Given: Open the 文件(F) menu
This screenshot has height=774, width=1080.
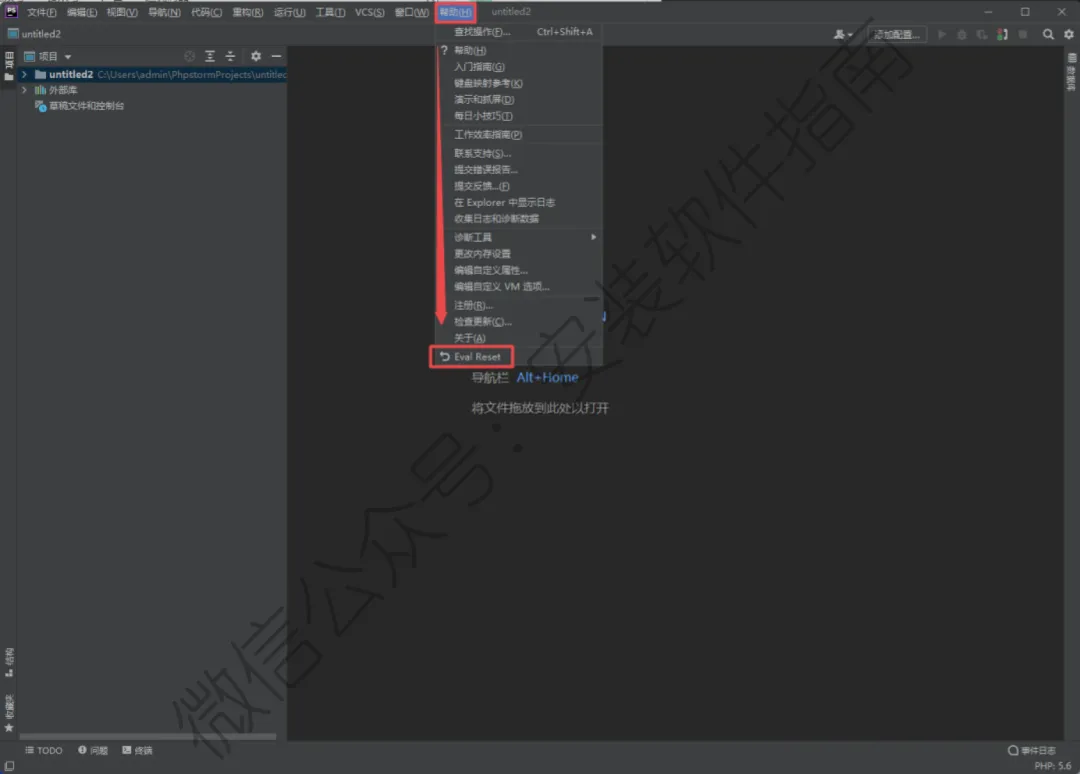Looking at the screenshot, I should 41,12.
